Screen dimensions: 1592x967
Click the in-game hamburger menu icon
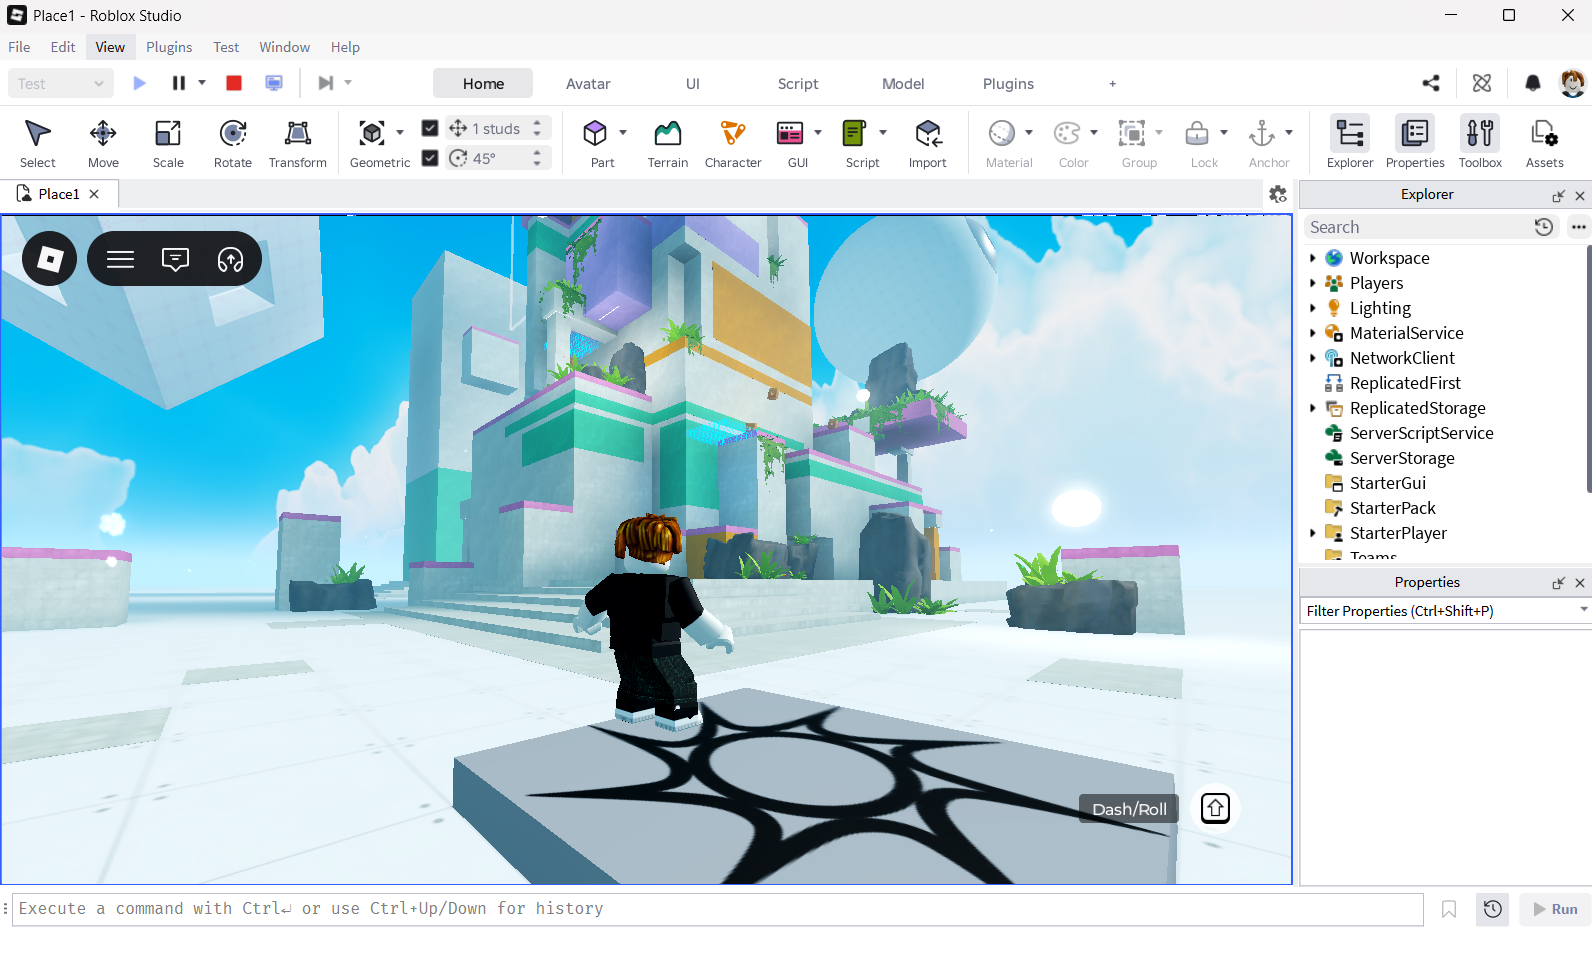click(x=120, y=260)
